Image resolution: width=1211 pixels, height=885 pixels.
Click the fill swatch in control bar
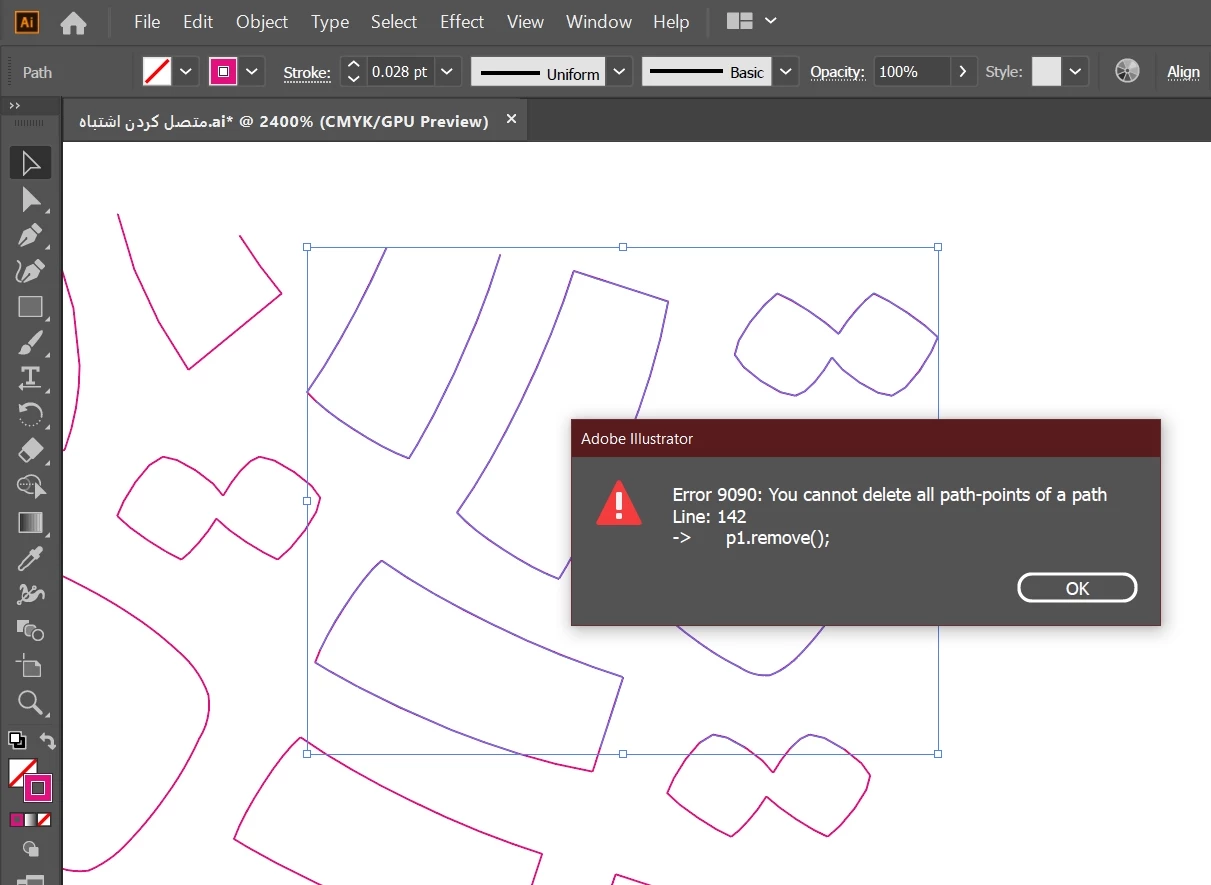point(157,71)
